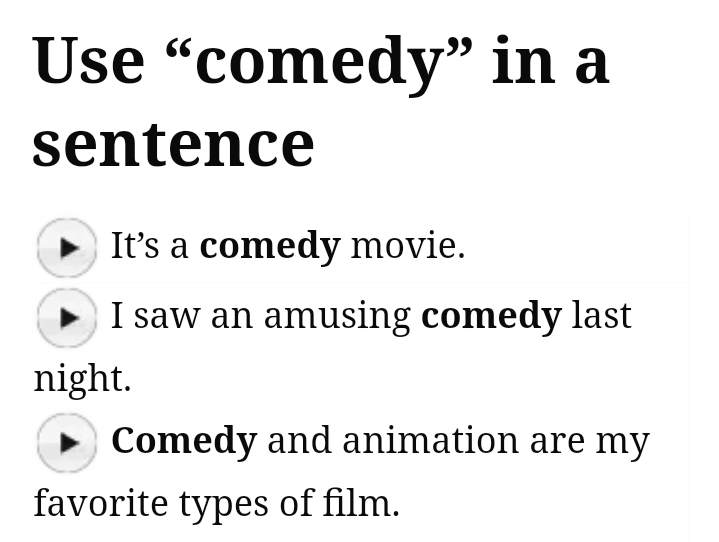This screenshot has width=719, height=542.
Task: Click quoted "comedy" in the heading
Action: [319, 60]
